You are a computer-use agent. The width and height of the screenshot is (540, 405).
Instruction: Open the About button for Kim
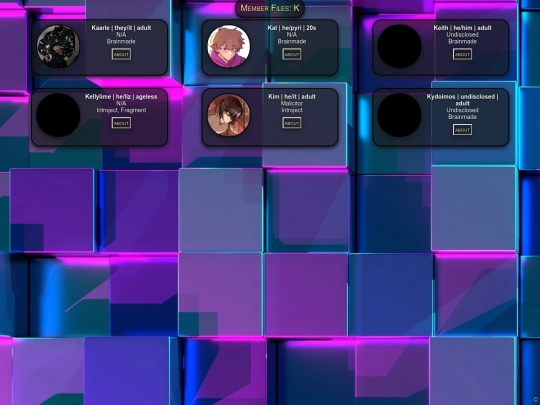(292, 123)
